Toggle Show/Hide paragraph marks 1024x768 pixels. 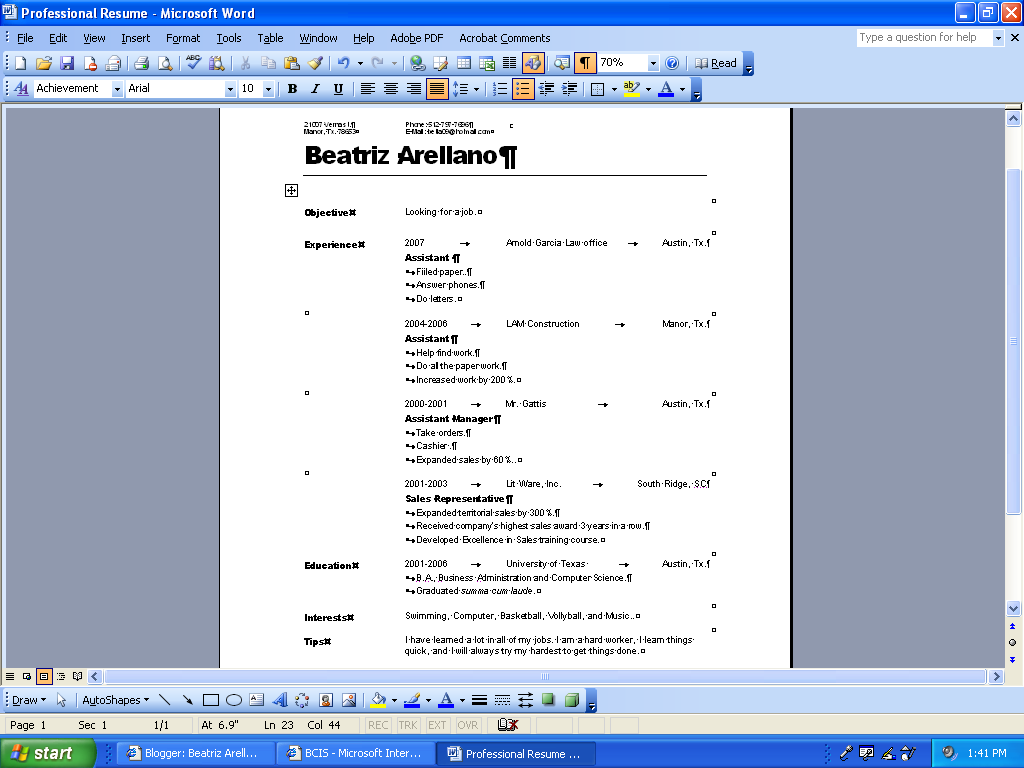click(x=584, y=63)
